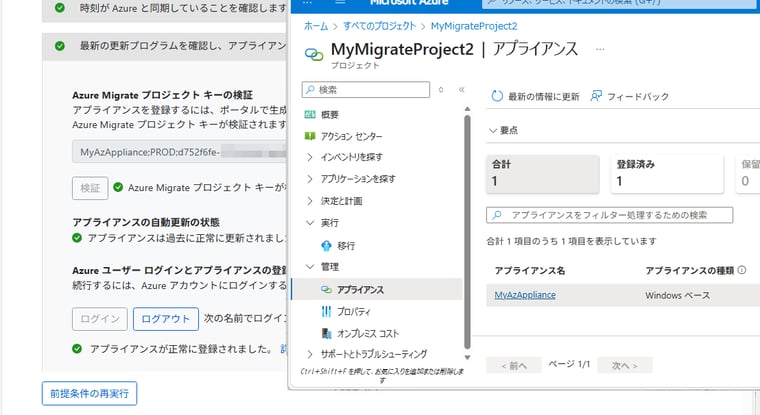
Task: Click green check beside 最新の更新プログラムを確認
Action: tap(60, 46)
